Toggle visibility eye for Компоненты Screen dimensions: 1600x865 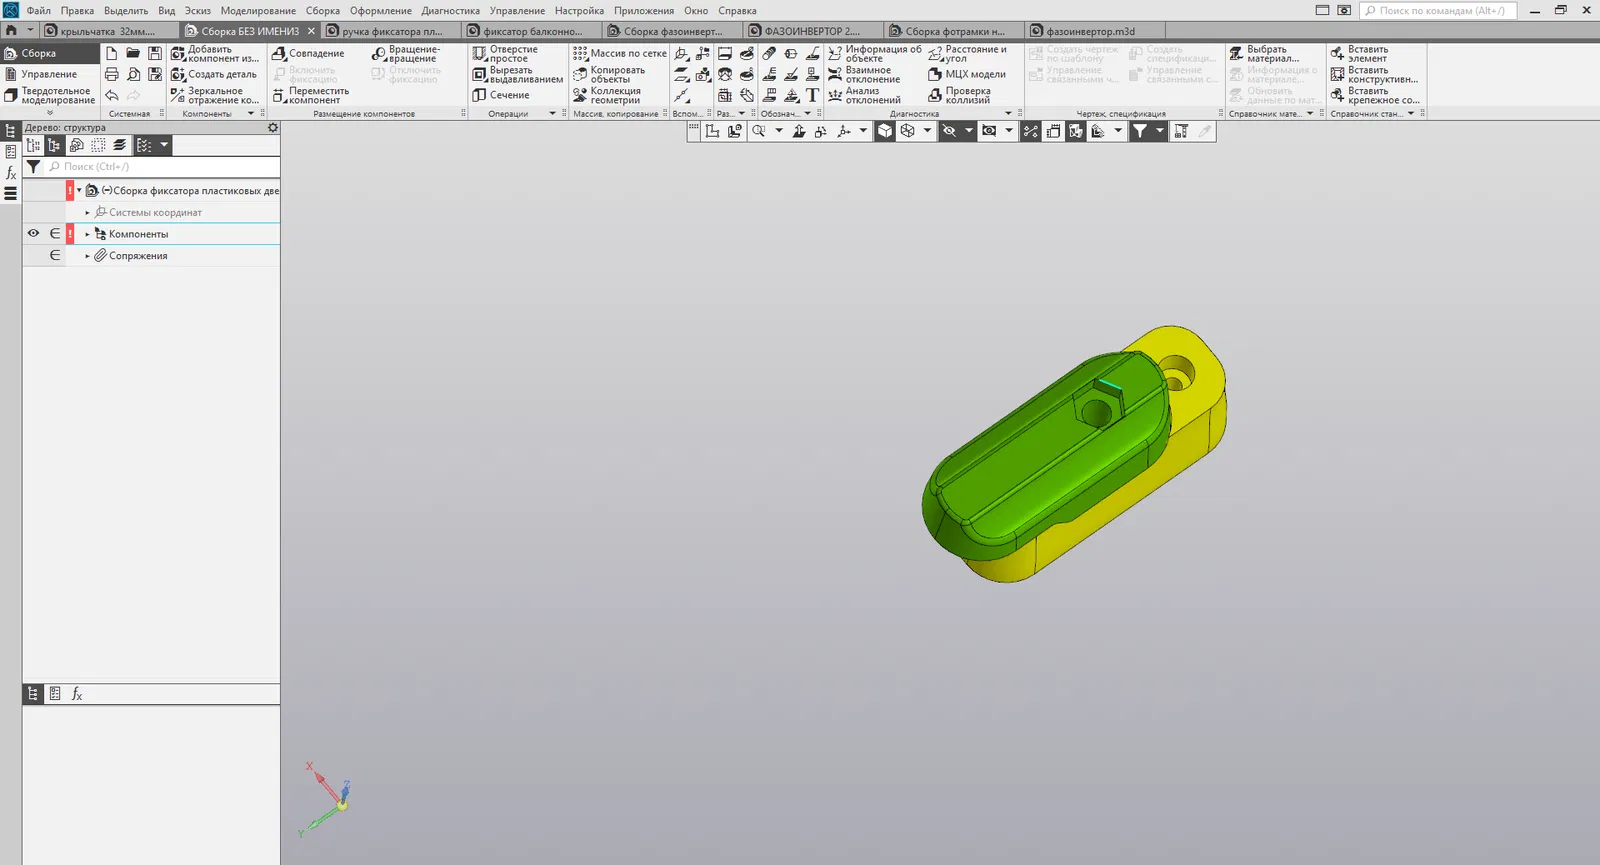point(33,233)
